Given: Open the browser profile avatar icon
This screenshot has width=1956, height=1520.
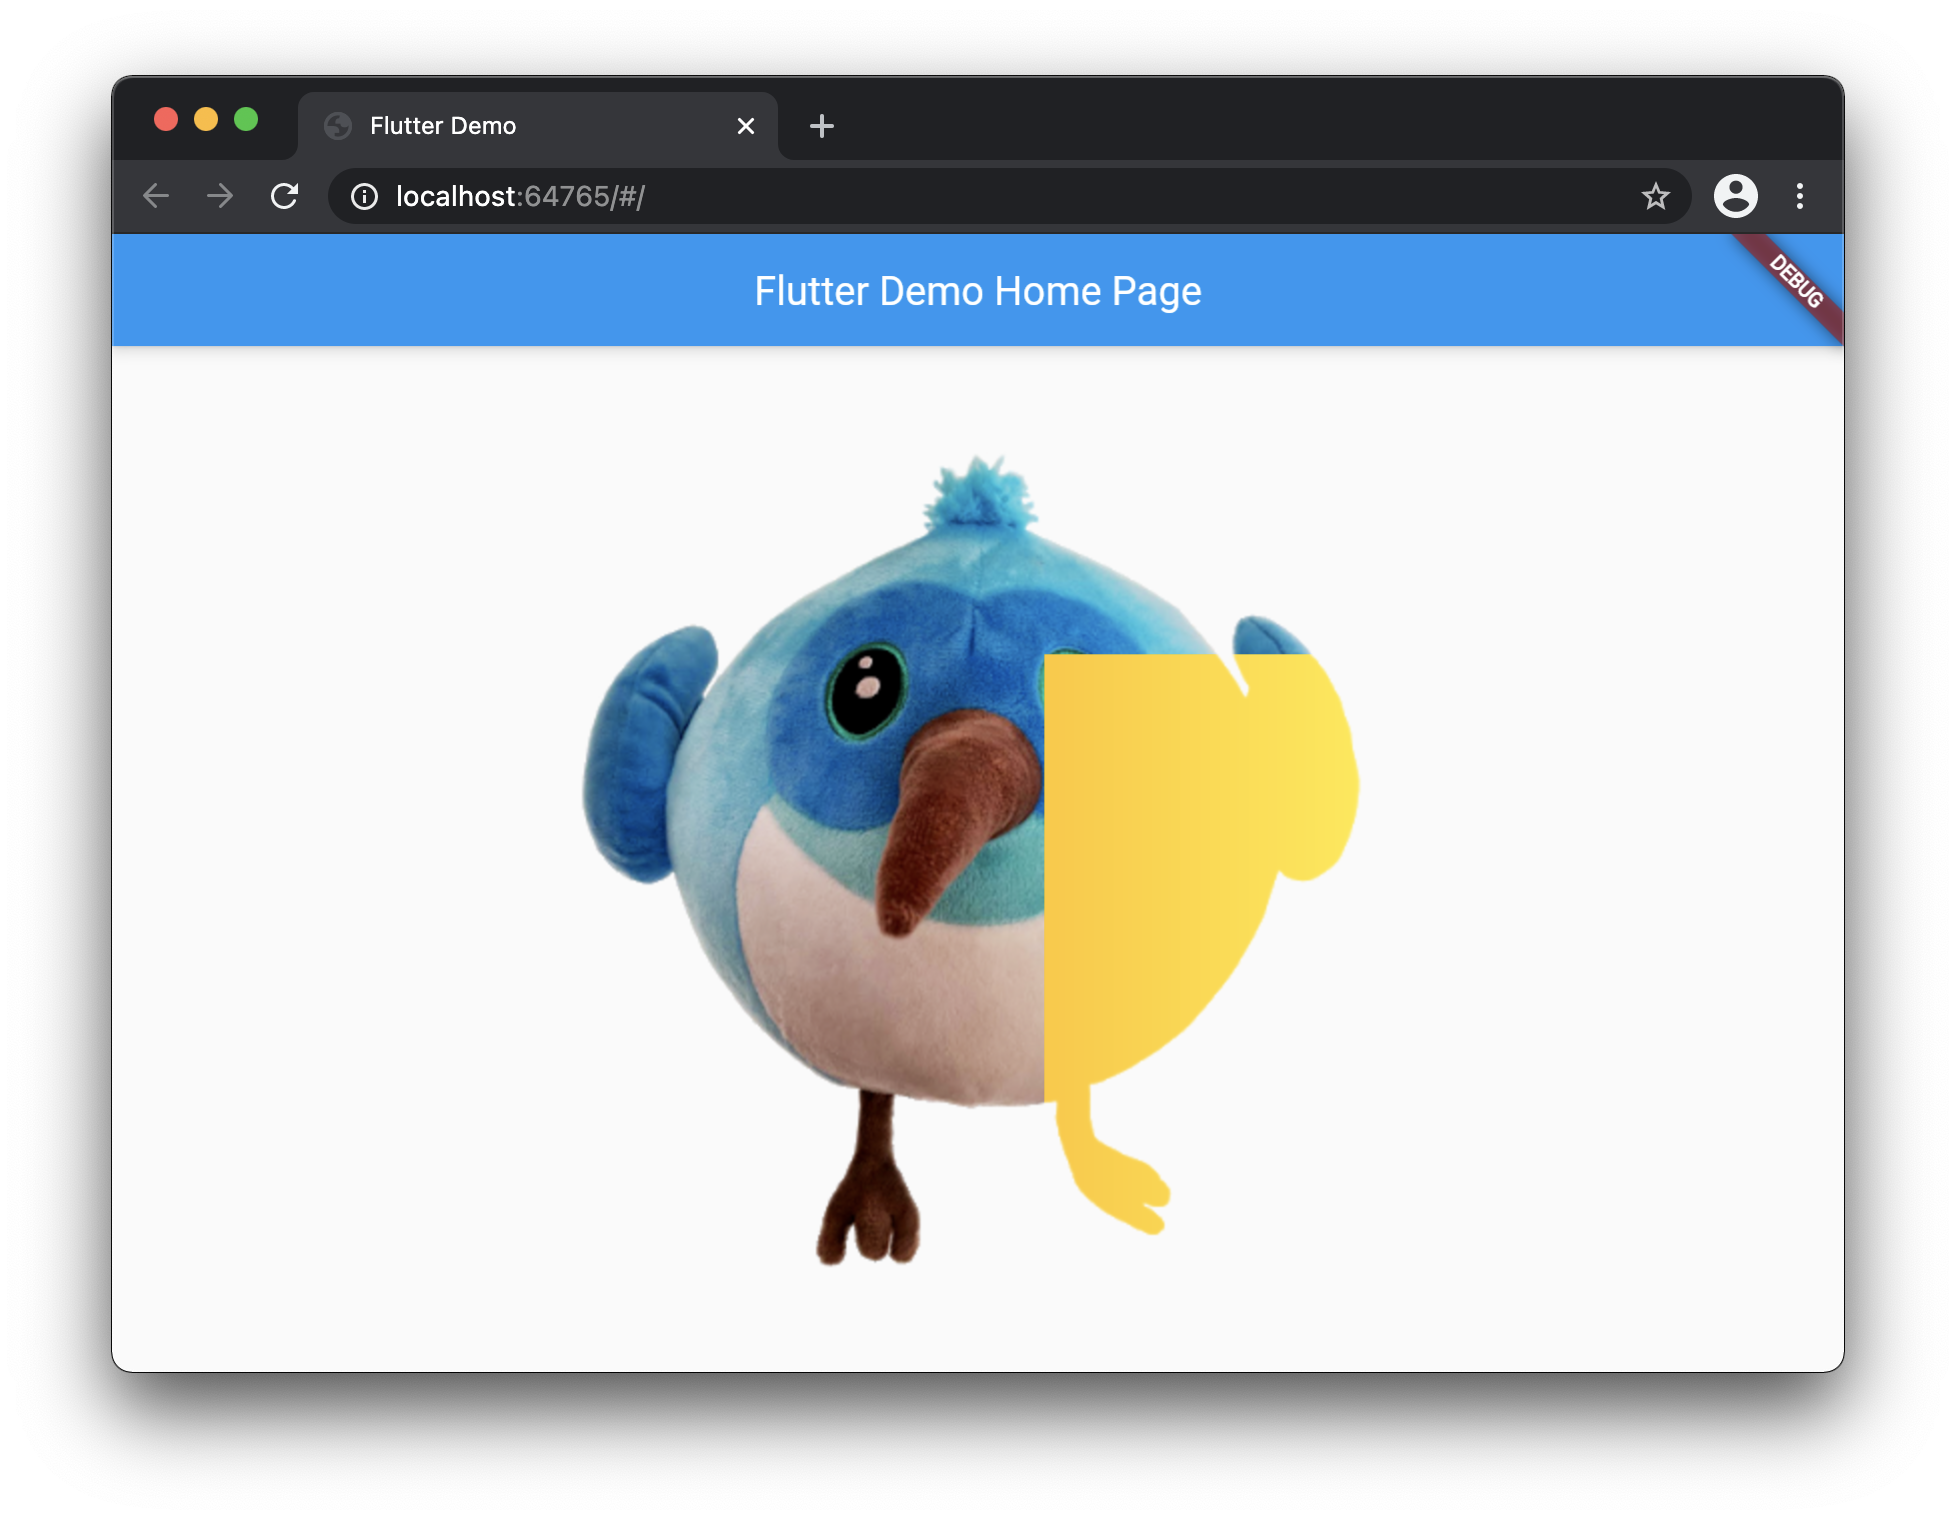Looking at the screenshot, I should pyautogui.click(x=1737, y=196).
